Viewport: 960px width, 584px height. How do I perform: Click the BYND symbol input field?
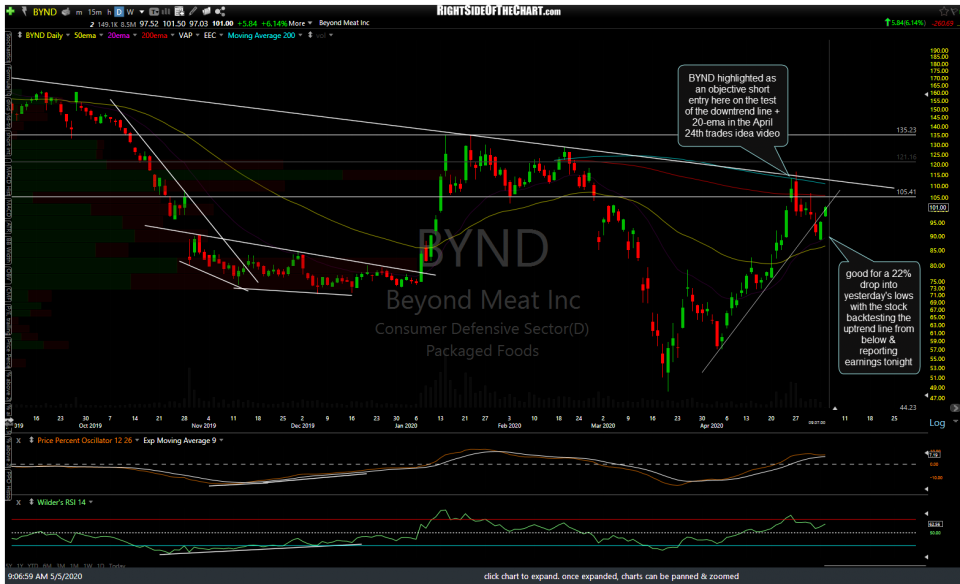[44, 9]
